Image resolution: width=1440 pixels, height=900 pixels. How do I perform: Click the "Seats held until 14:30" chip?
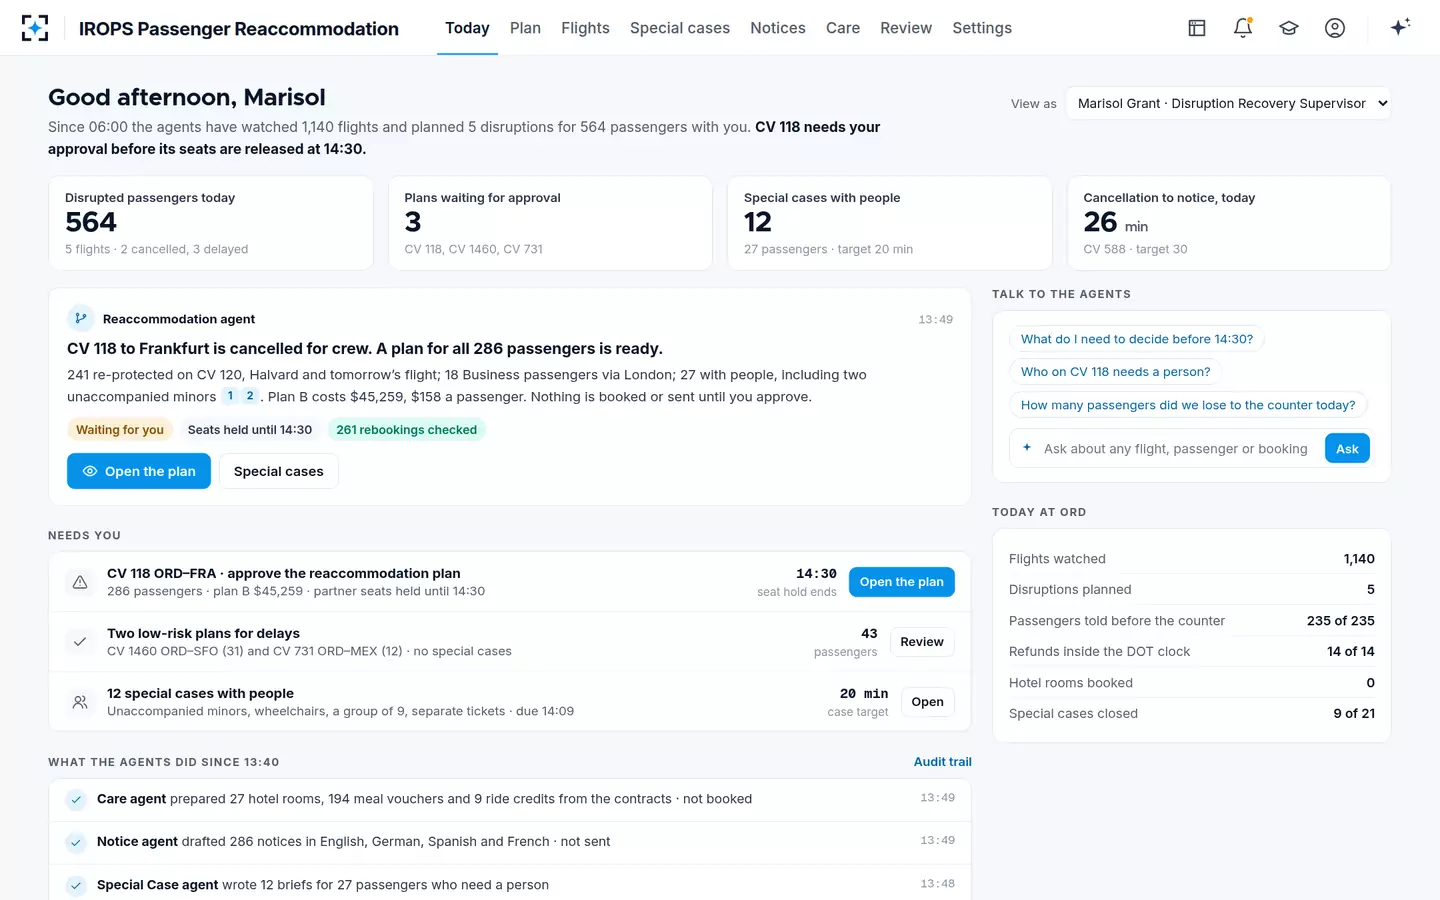[250, 430]
